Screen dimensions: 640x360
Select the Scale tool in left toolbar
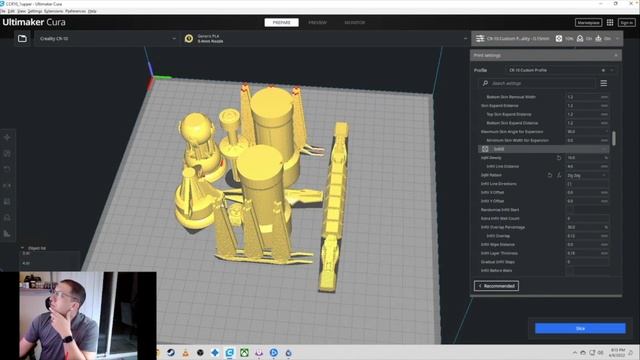7,153
